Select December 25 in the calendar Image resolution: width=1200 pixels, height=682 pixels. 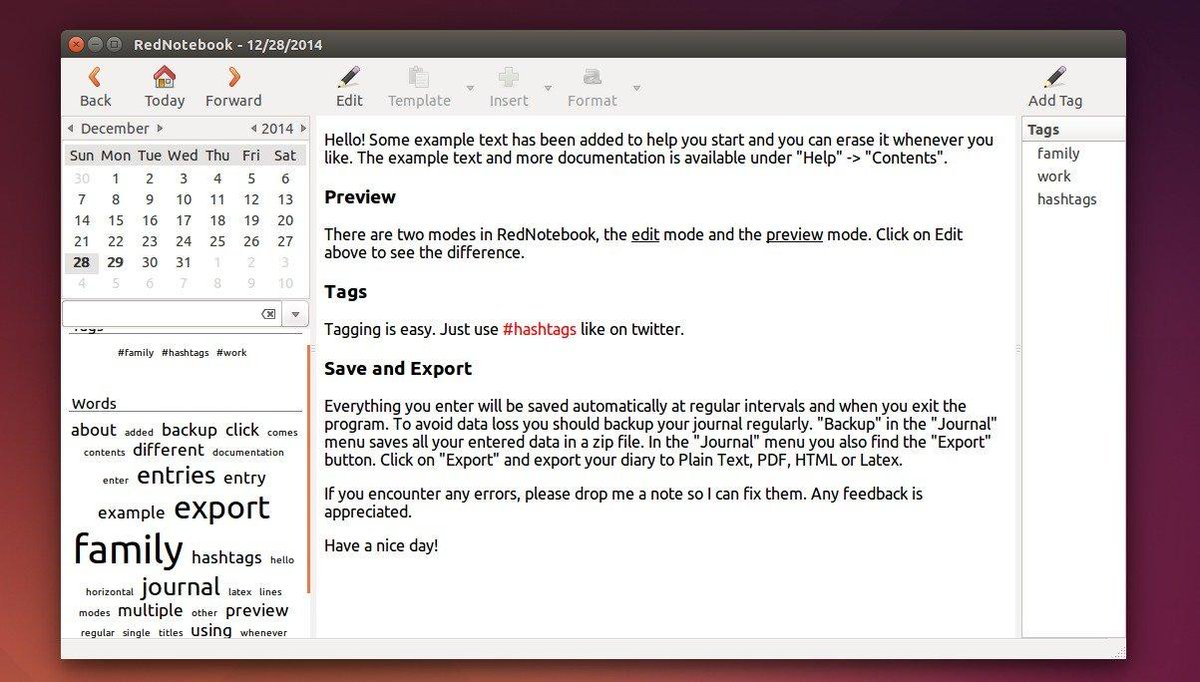(217, 241)
